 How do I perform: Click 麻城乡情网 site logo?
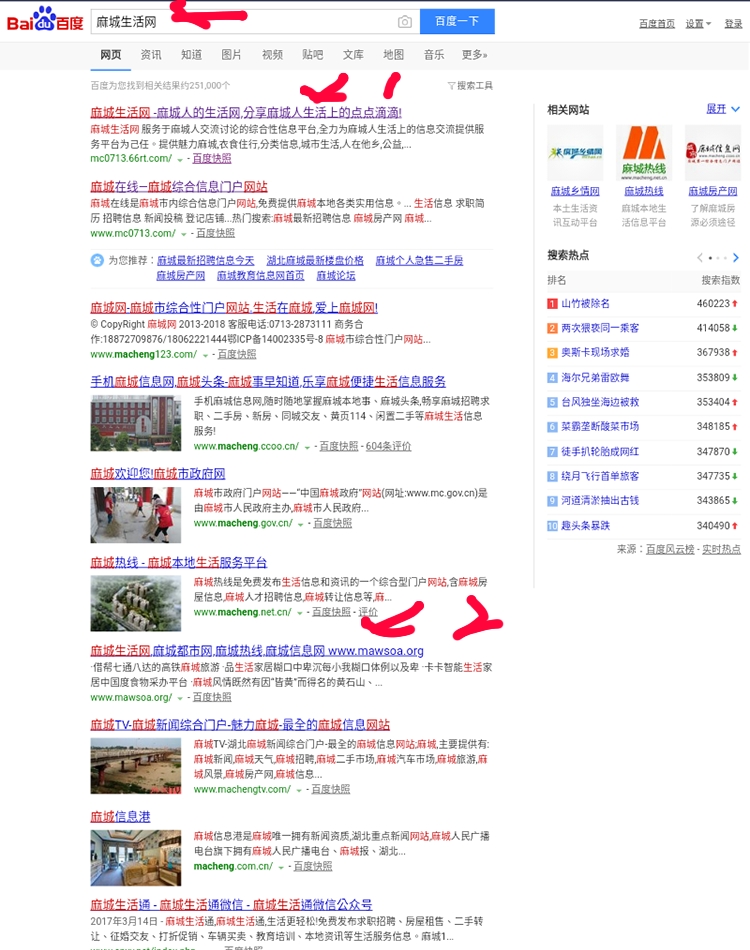point(576,153)
